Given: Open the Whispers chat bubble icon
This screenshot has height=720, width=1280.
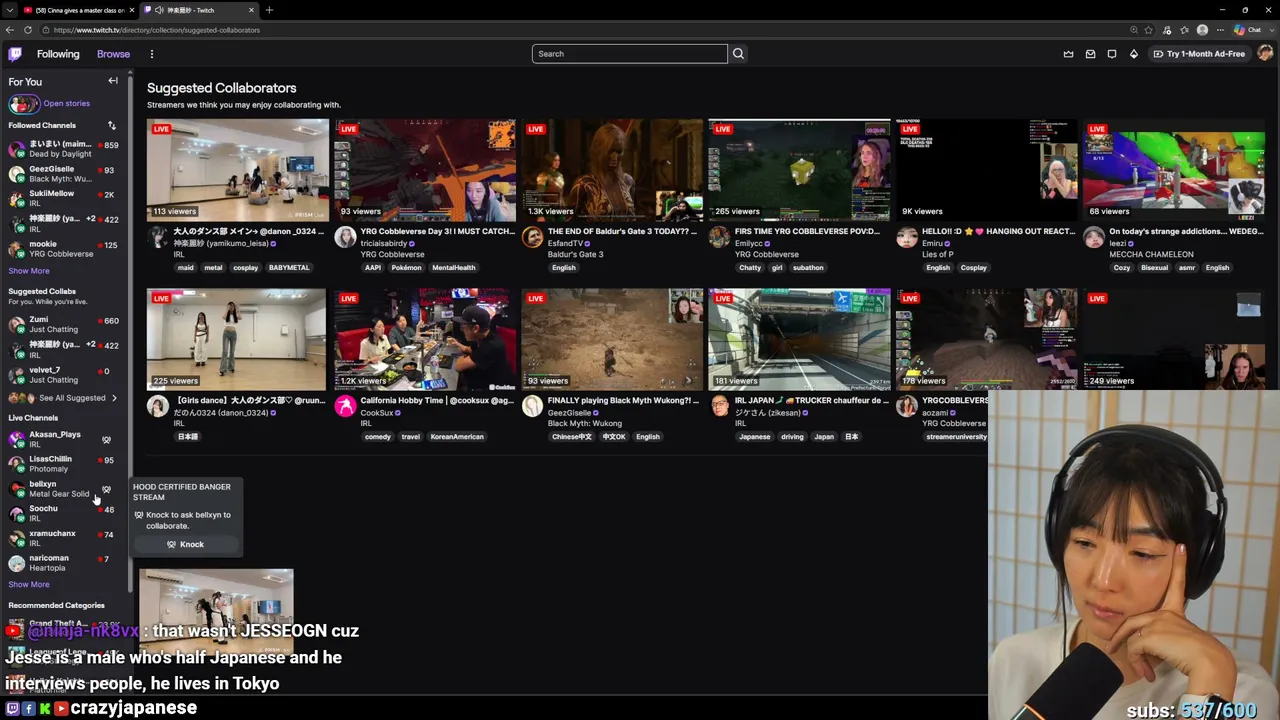Looking at the screenshot, I should 1112,54.
